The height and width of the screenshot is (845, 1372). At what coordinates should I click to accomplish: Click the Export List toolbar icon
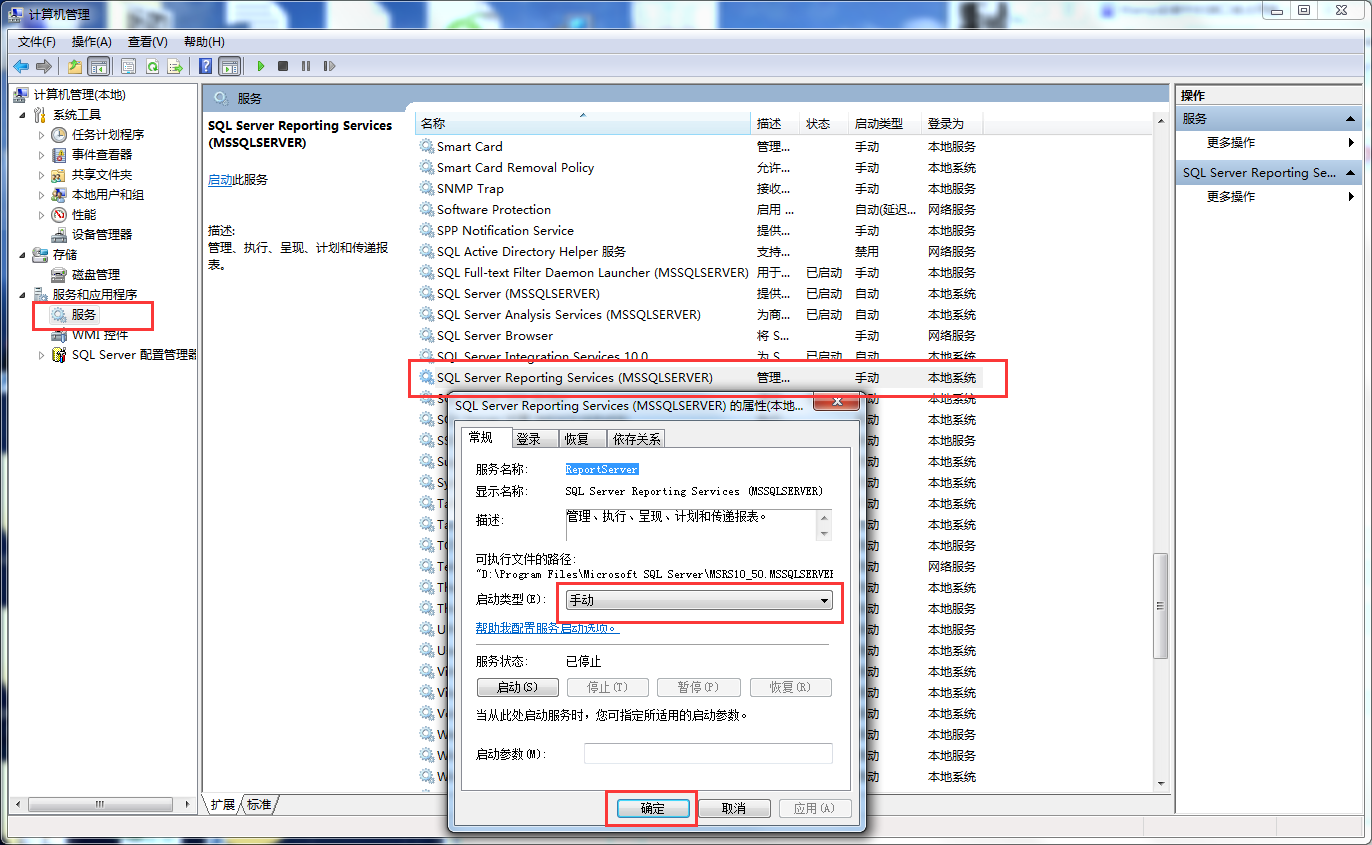175,66
